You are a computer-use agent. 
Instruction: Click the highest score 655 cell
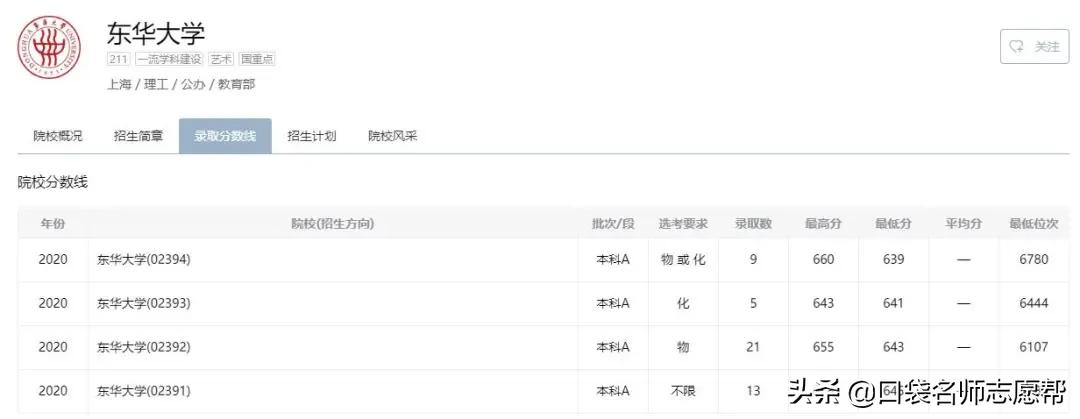point(823,347)
